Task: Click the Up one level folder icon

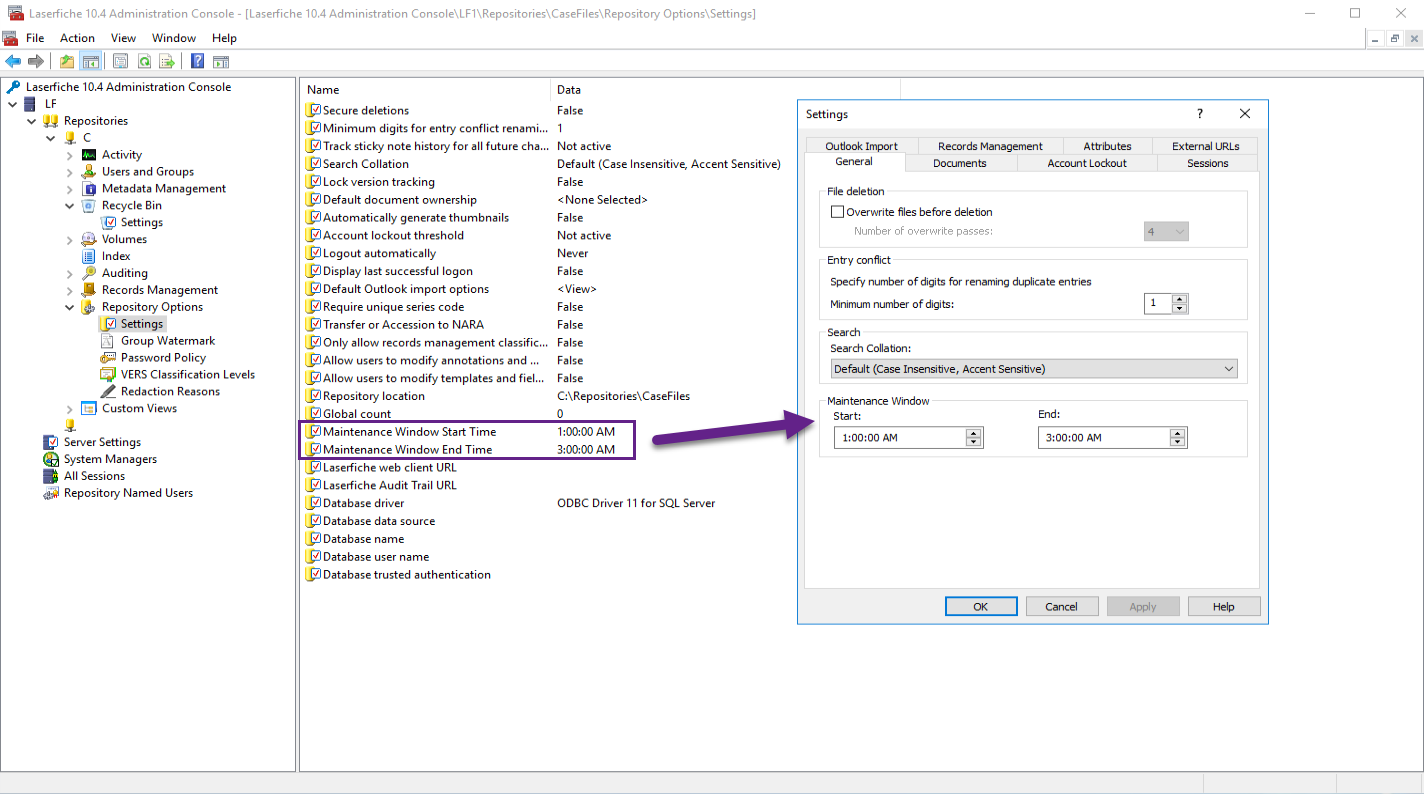Action: (67, 62)
